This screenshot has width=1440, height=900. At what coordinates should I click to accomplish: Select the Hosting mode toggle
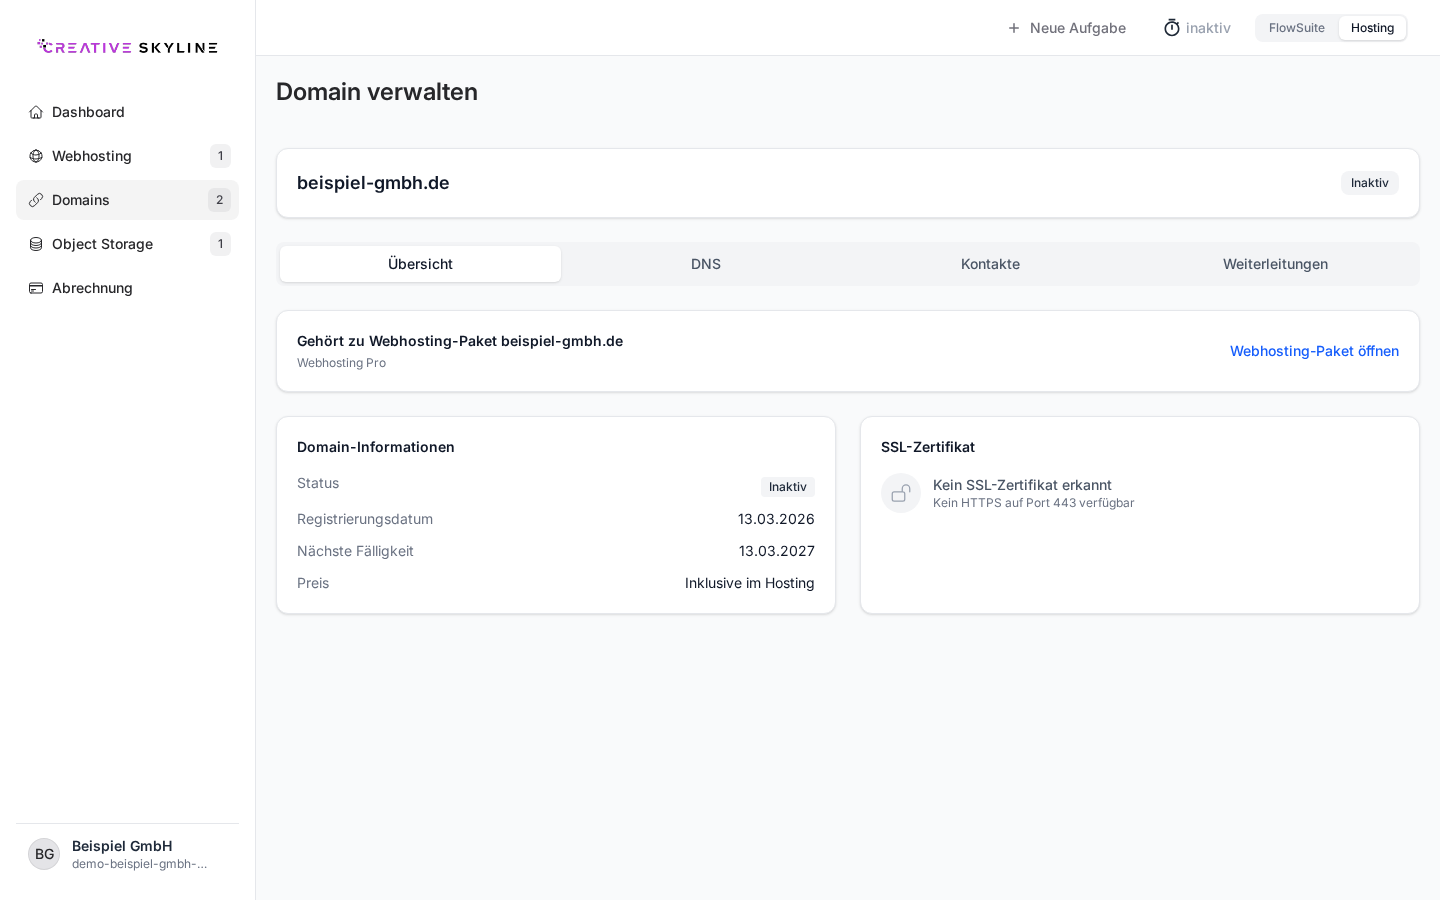[x=1372, y=28]
